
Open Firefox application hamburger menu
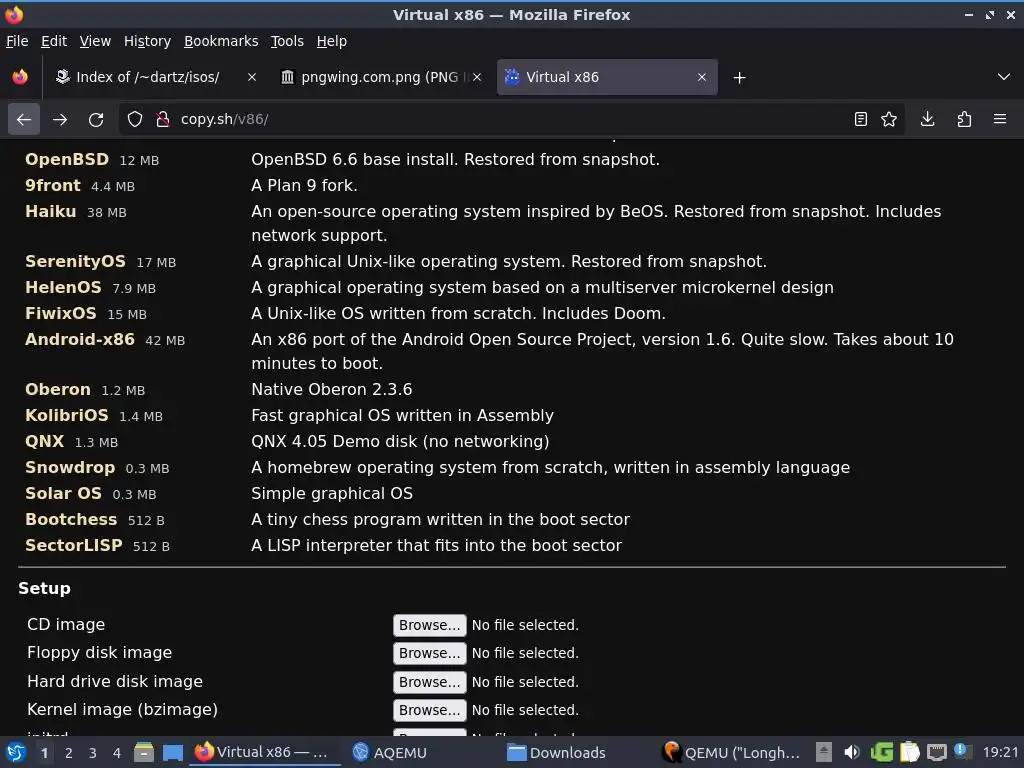point(1000,119)
